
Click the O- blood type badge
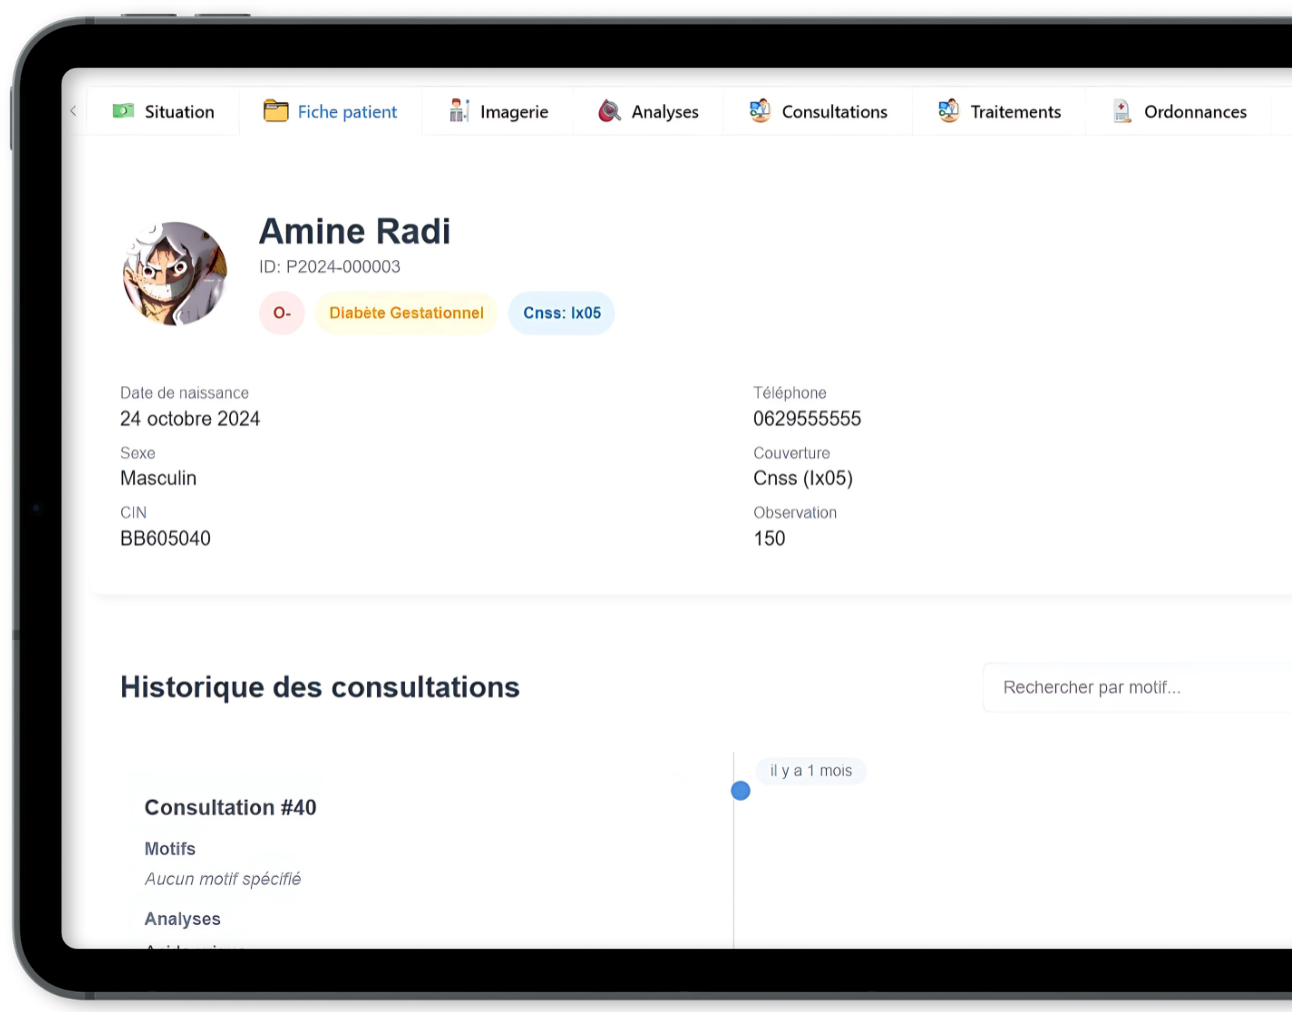(x=282, y=313)
